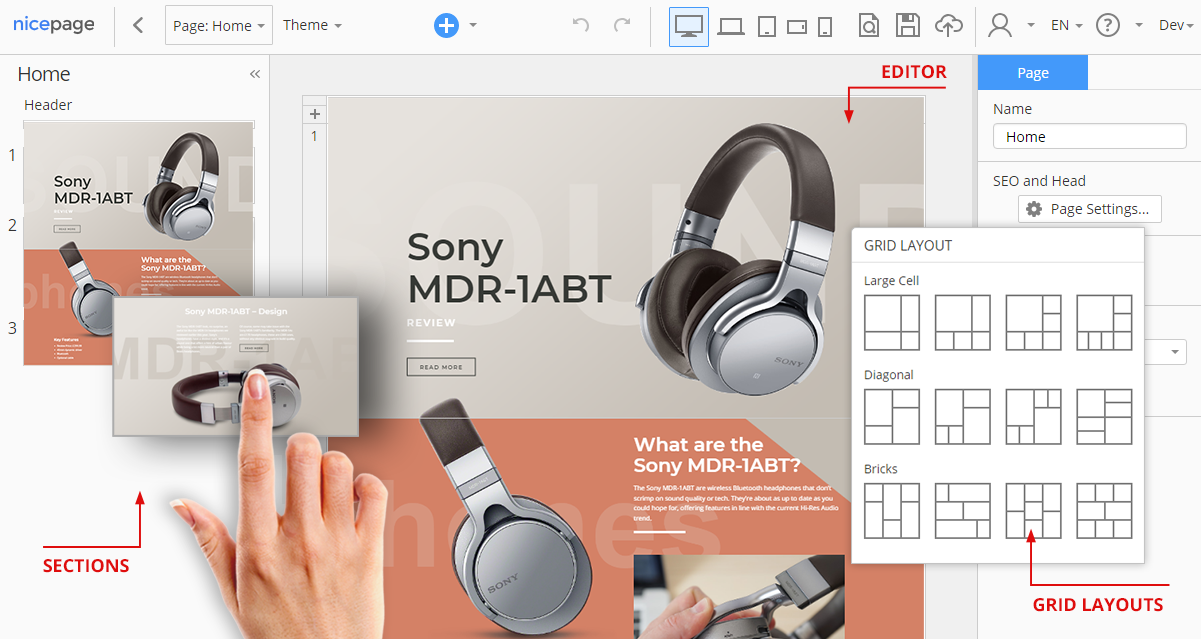Click the Home title in sections panel
The width and height of the screenshot is (1201, 639).
[x=44, y=74]
